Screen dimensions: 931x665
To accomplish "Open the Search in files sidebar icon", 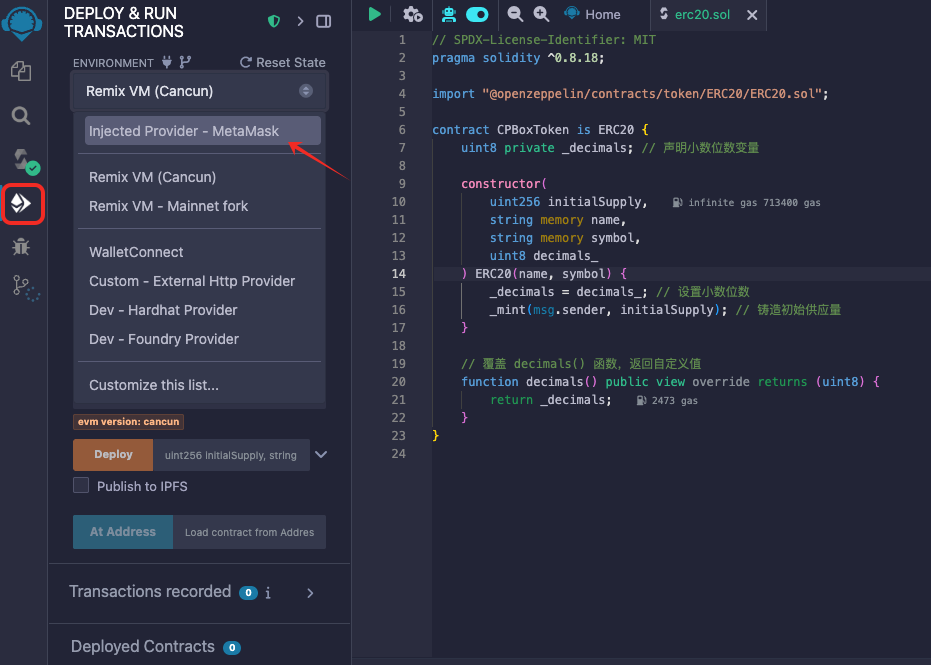I will pyautogui.click(x=21, y=115).
